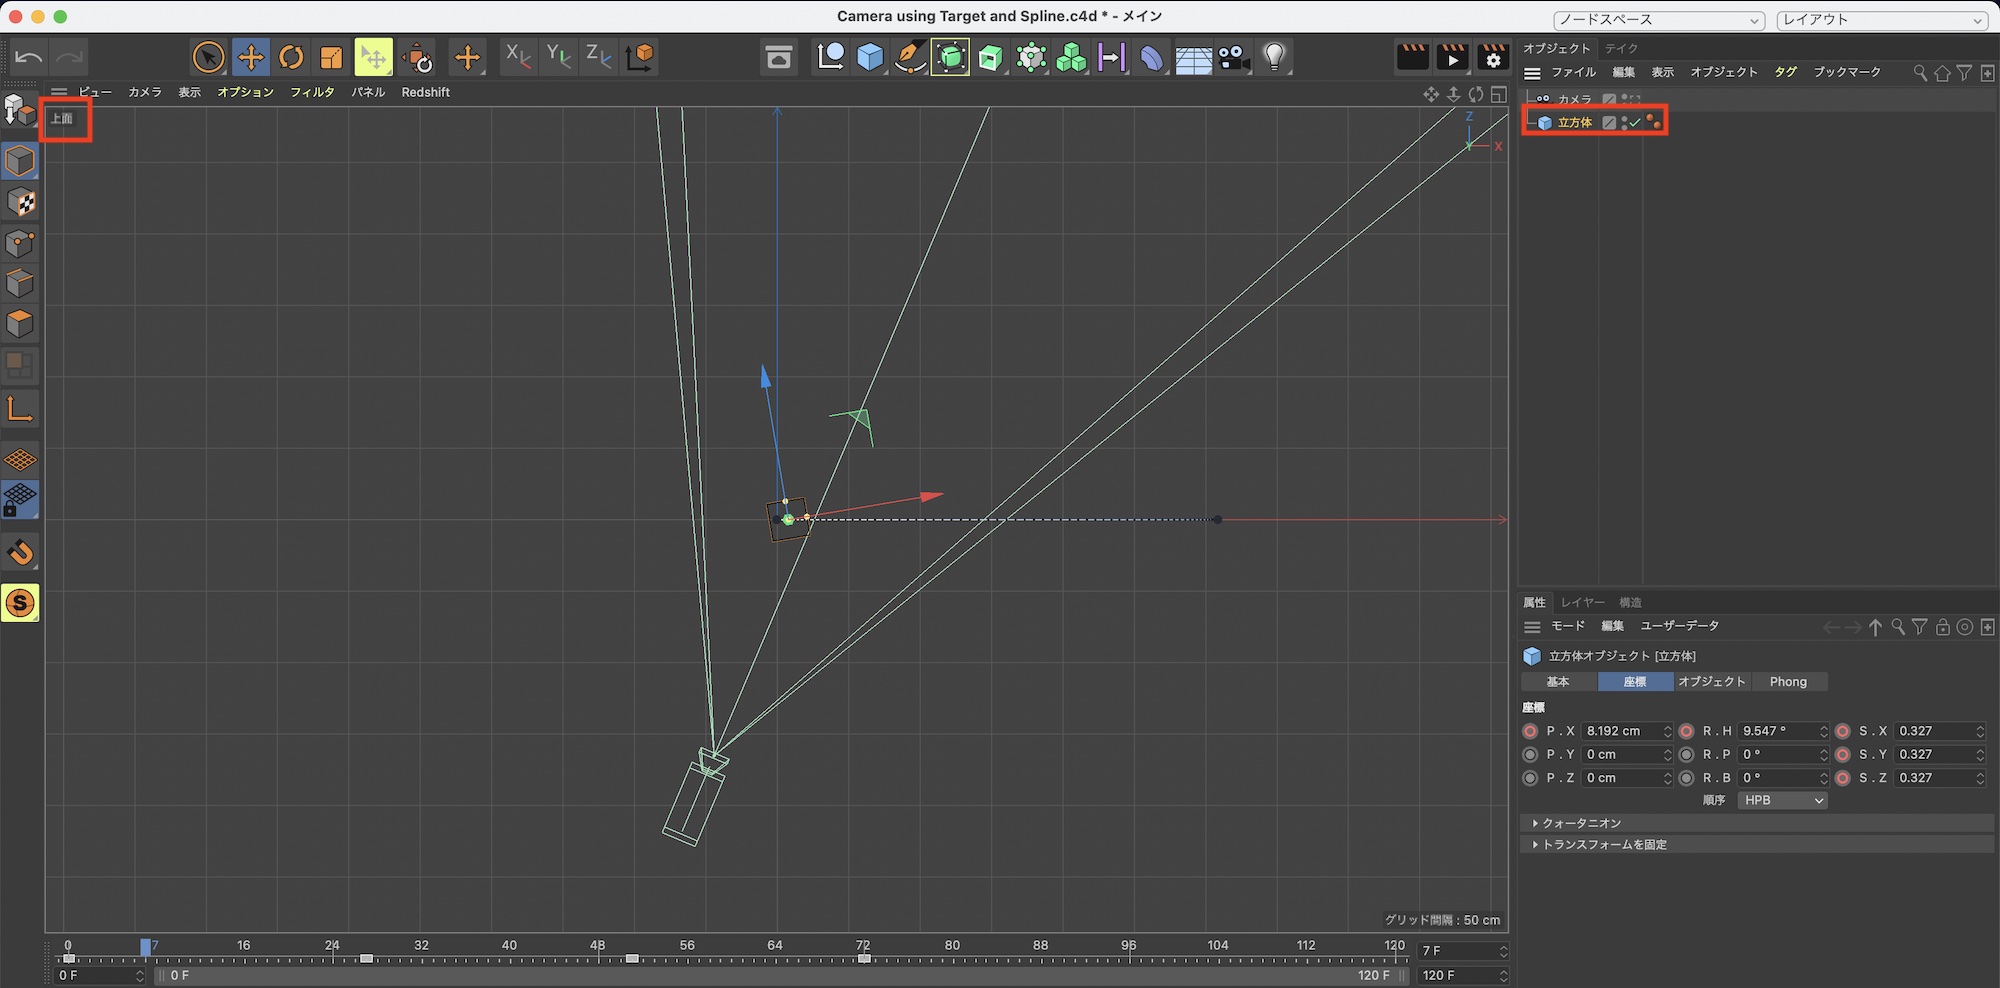
Task: Open the フィルタ viewport menu
Action: (x=312, y=92)
